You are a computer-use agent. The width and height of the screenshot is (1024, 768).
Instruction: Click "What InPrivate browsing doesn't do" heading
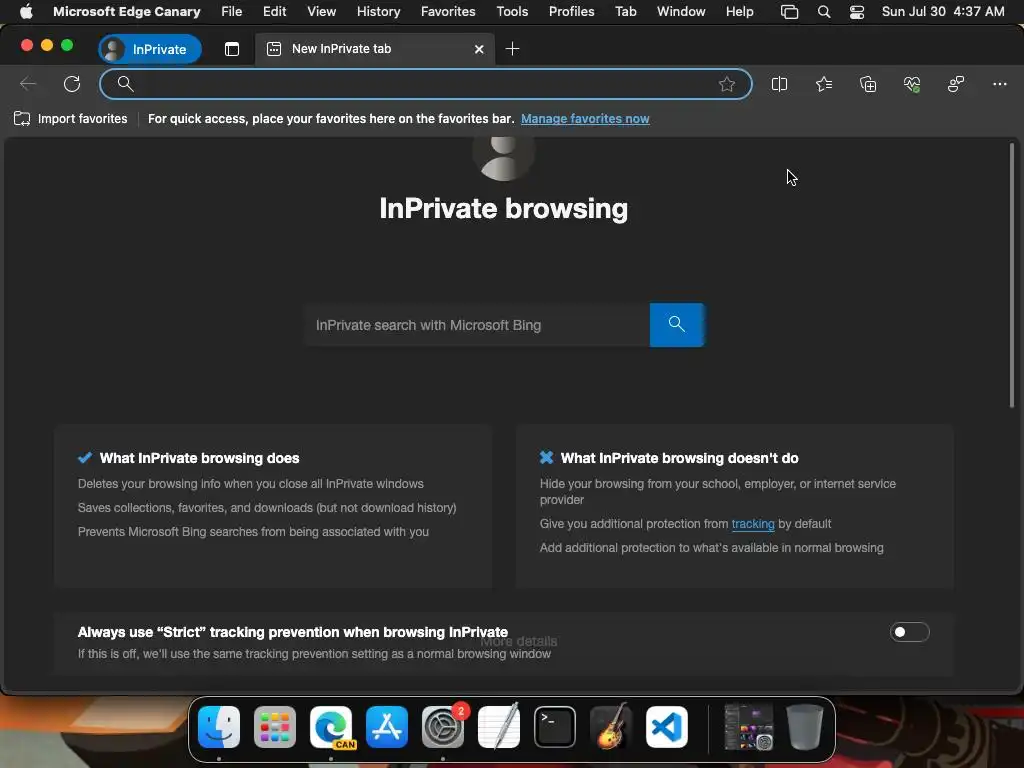pyautogui.click(x=679, y=458)
